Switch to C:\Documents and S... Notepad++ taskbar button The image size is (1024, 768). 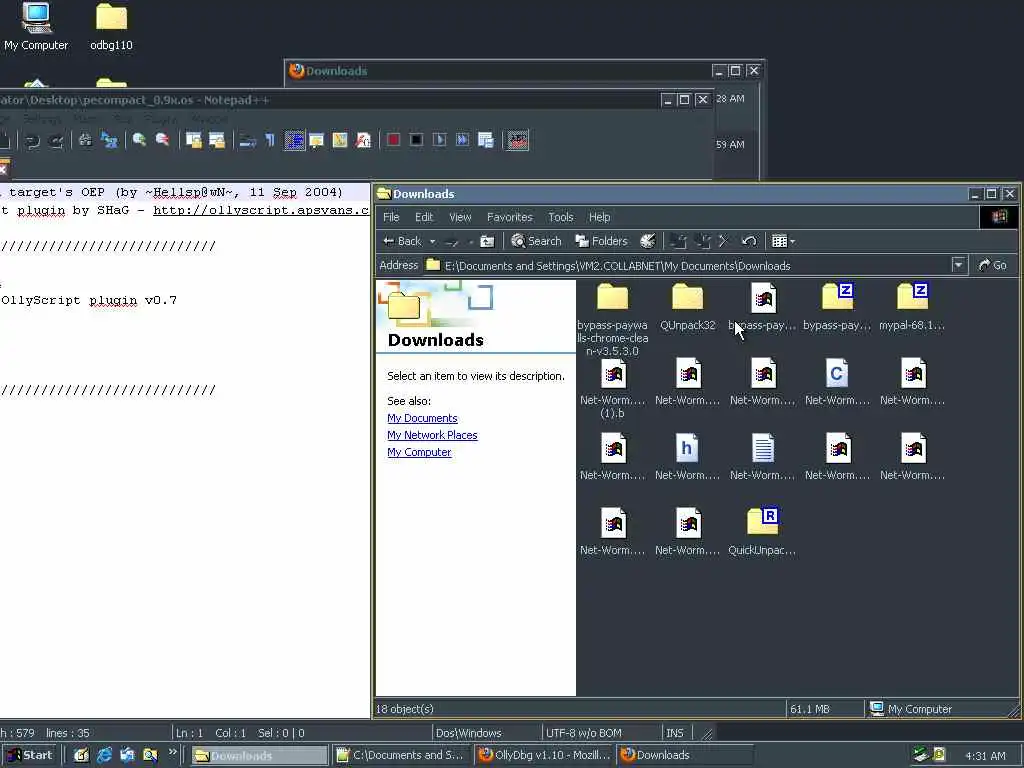[x=401, y=755]
